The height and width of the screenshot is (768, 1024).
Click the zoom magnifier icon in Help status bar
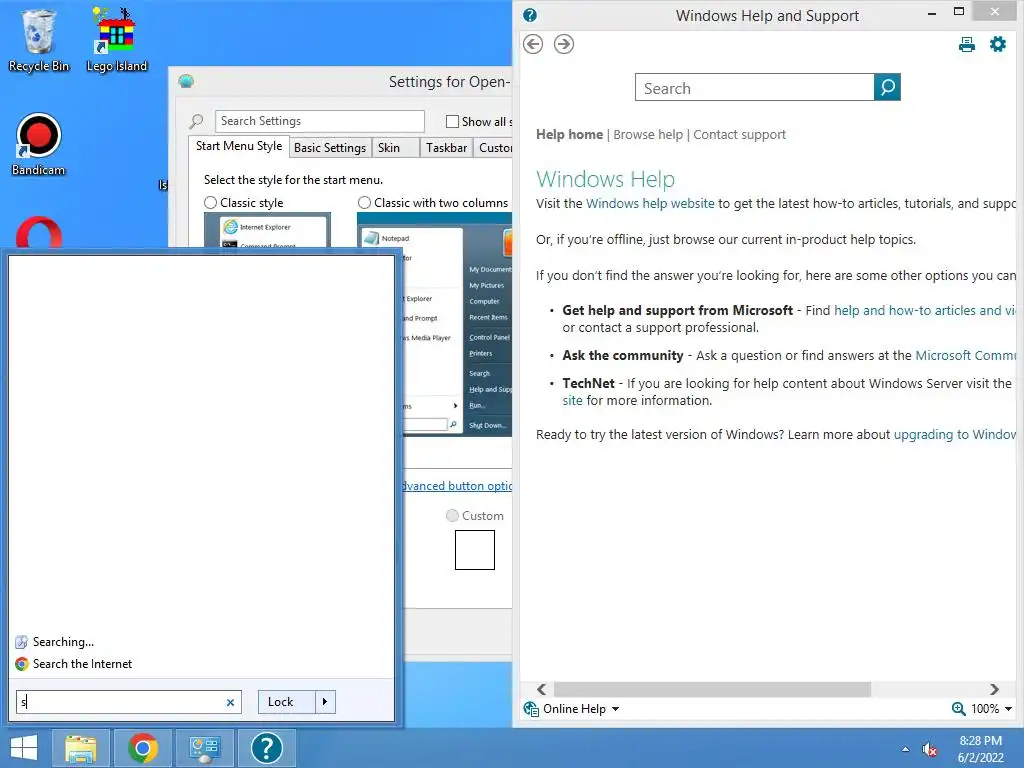(x=958, y=709)
